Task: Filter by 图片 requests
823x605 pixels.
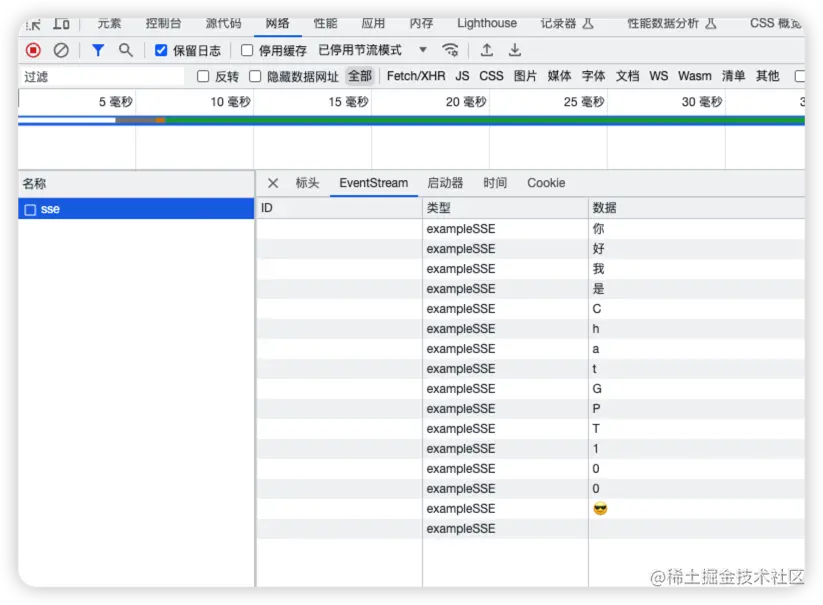Action: pos(525,77)
